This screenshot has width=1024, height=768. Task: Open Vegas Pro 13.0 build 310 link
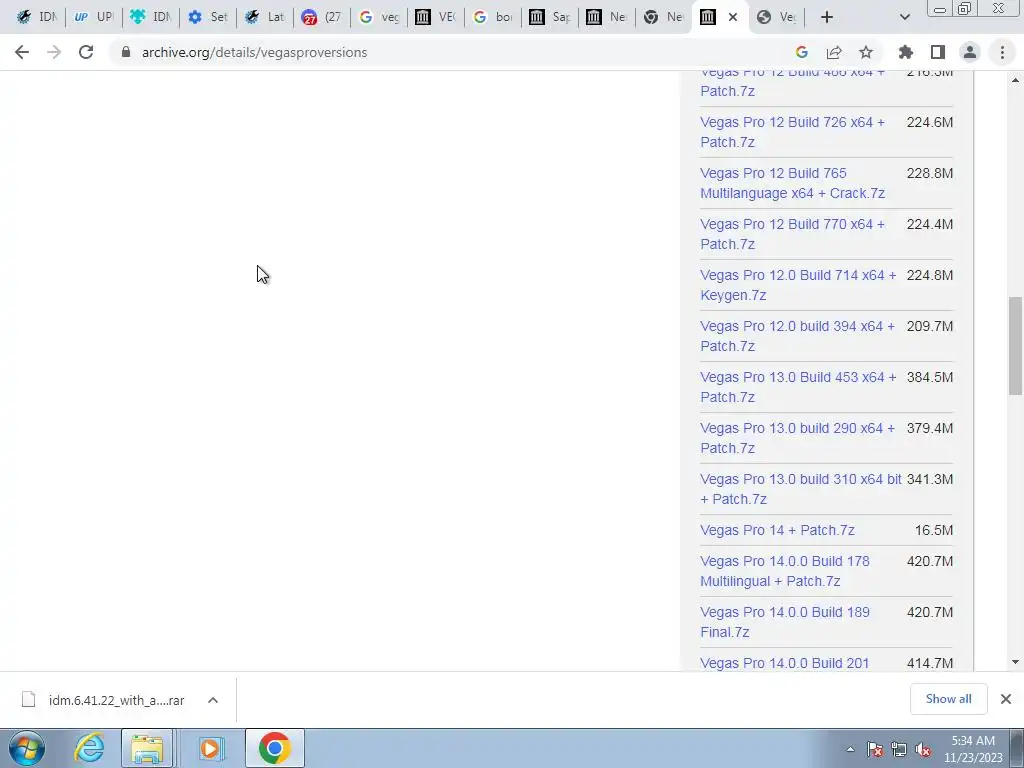[x=801, y=488]
